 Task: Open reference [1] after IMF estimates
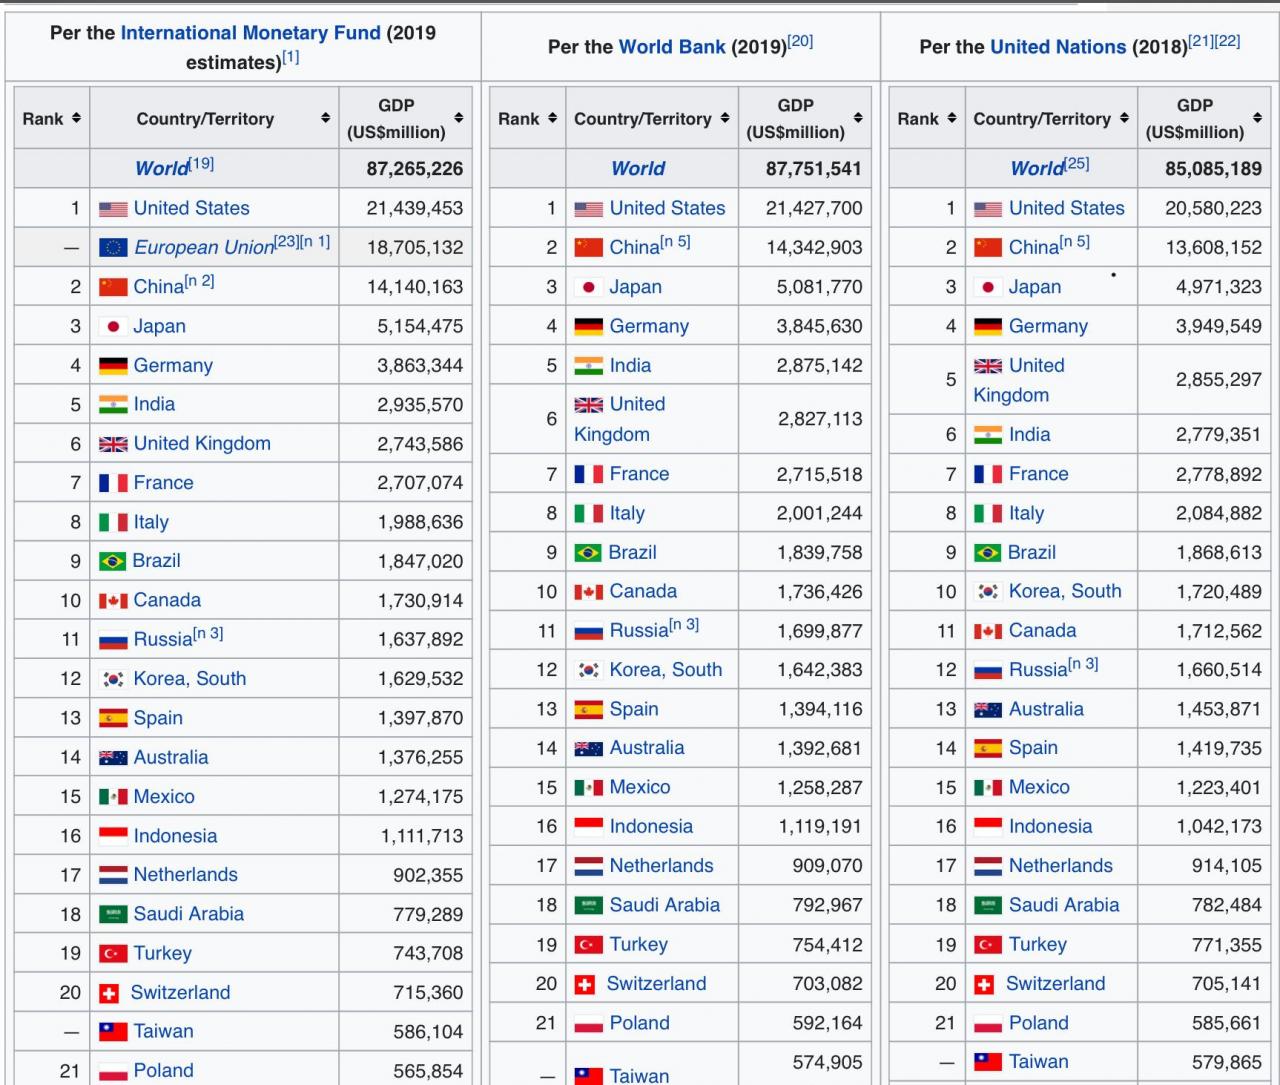(290, 57)
